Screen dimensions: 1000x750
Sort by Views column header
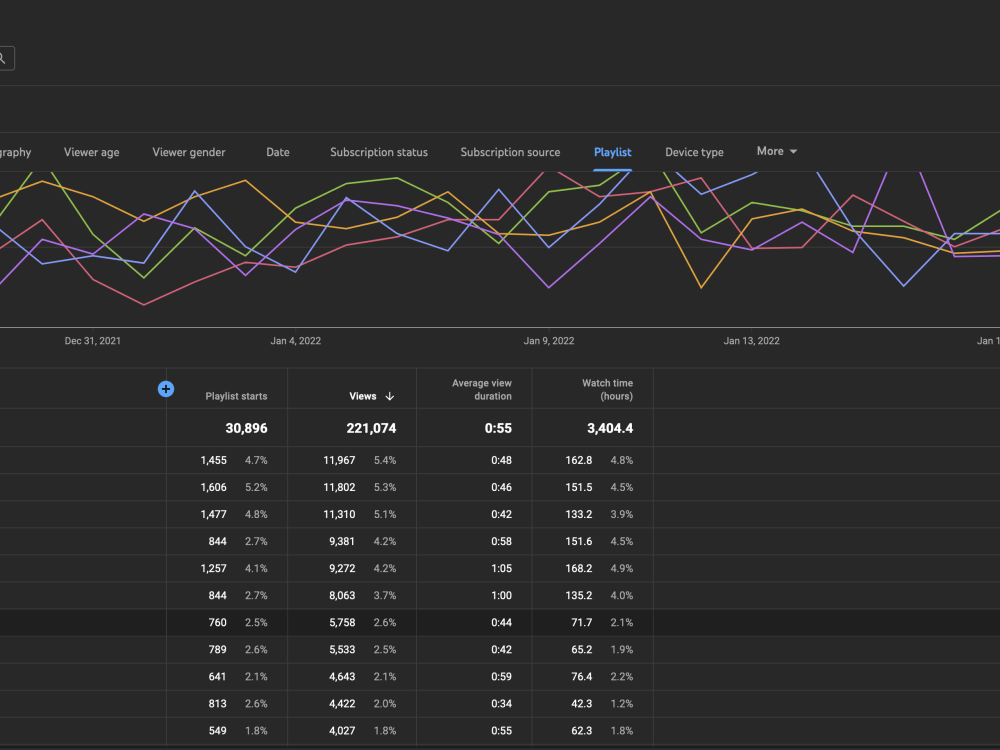pos(362,396)
